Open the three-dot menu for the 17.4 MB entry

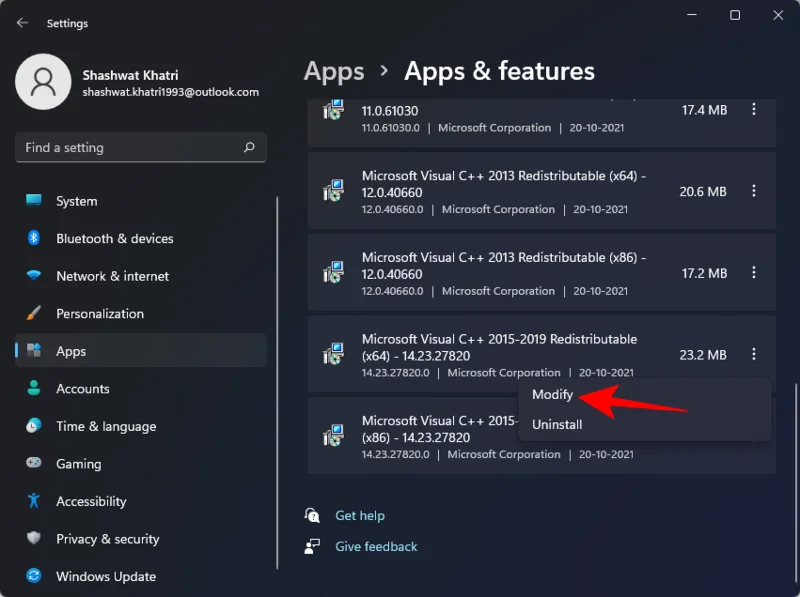point(754,110)
